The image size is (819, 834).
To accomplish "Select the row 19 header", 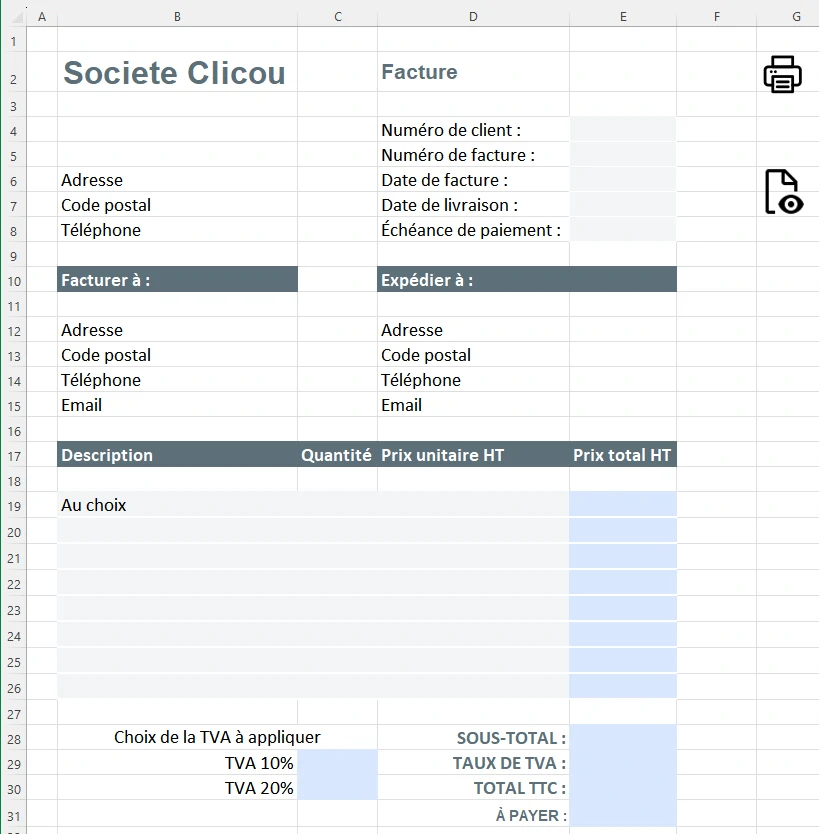I will pos(13,505).
